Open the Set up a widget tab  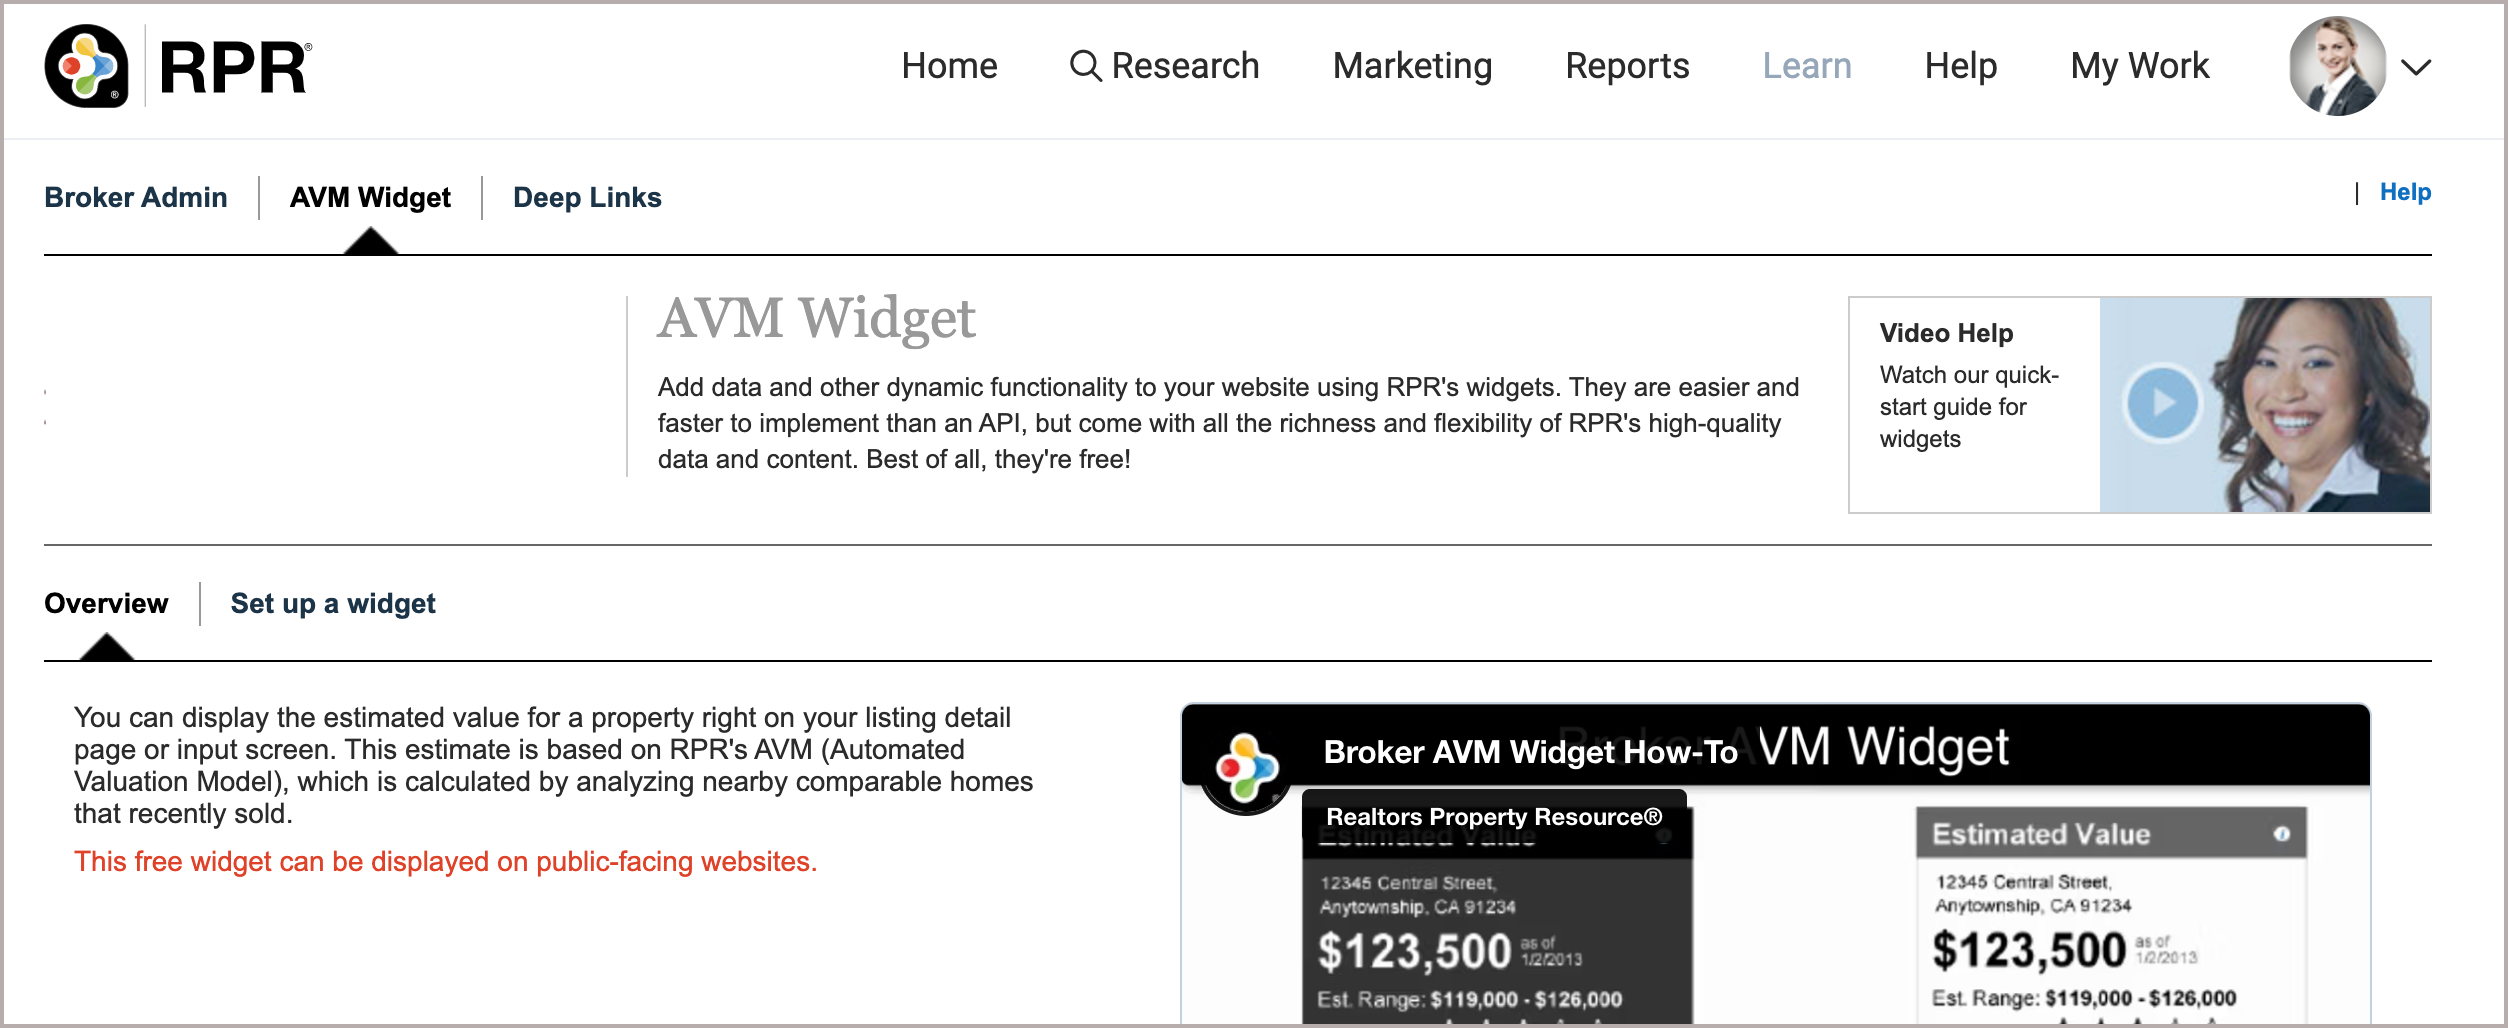[333, 603]
